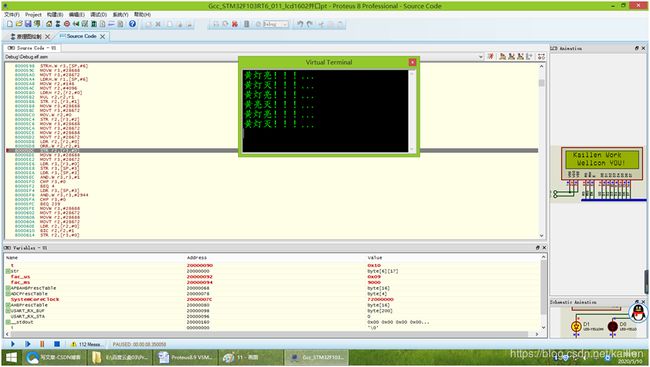Expand the USART_RX_BUF variable node
Screen dimensions: 650x367
(x=8, y=311)
